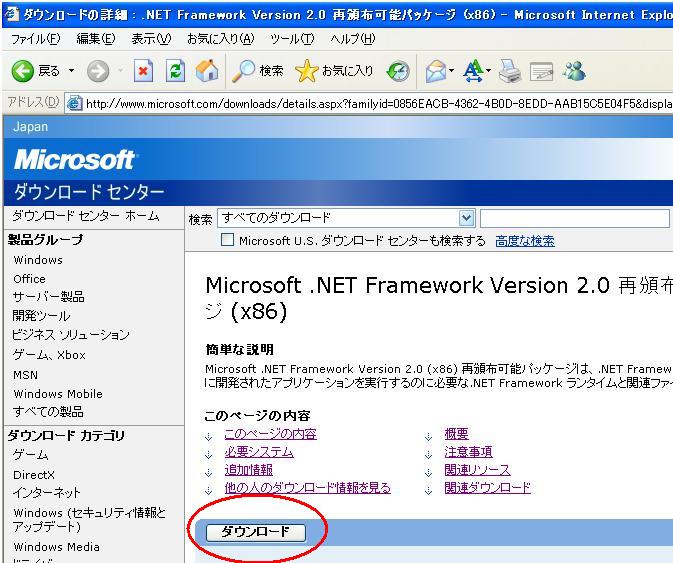Open the お気に入り(A) menu
The image size is (673, 563).
[x=221, y=39]
